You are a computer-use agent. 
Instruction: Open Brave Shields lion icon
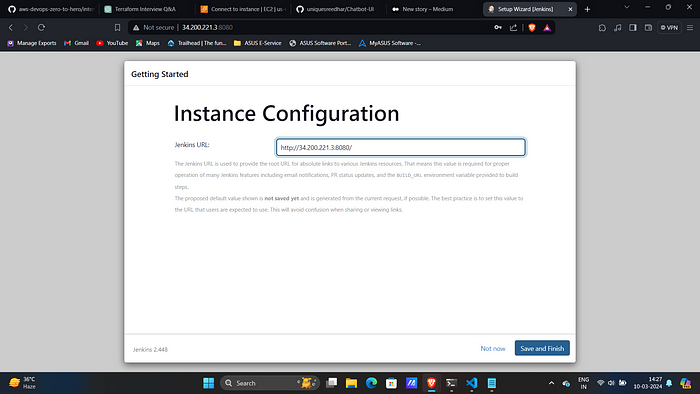point(532,28)
